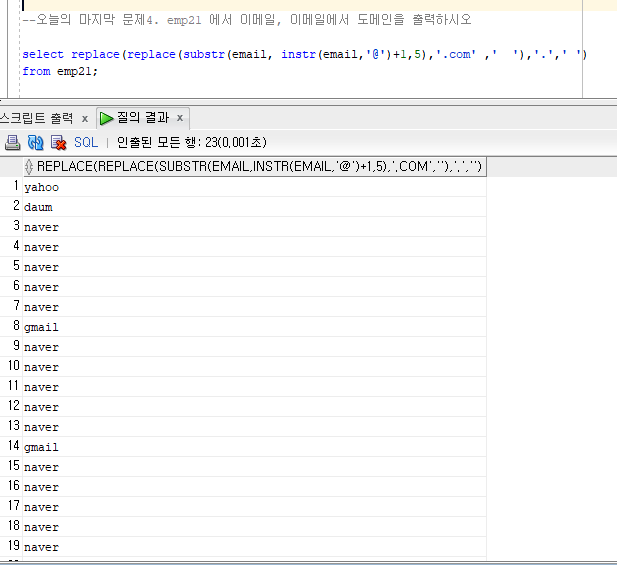Click the 인출된 모든 행: 23 status text
Image resolution: width=617 pixels, height=565 pixels.
(192, 142)
